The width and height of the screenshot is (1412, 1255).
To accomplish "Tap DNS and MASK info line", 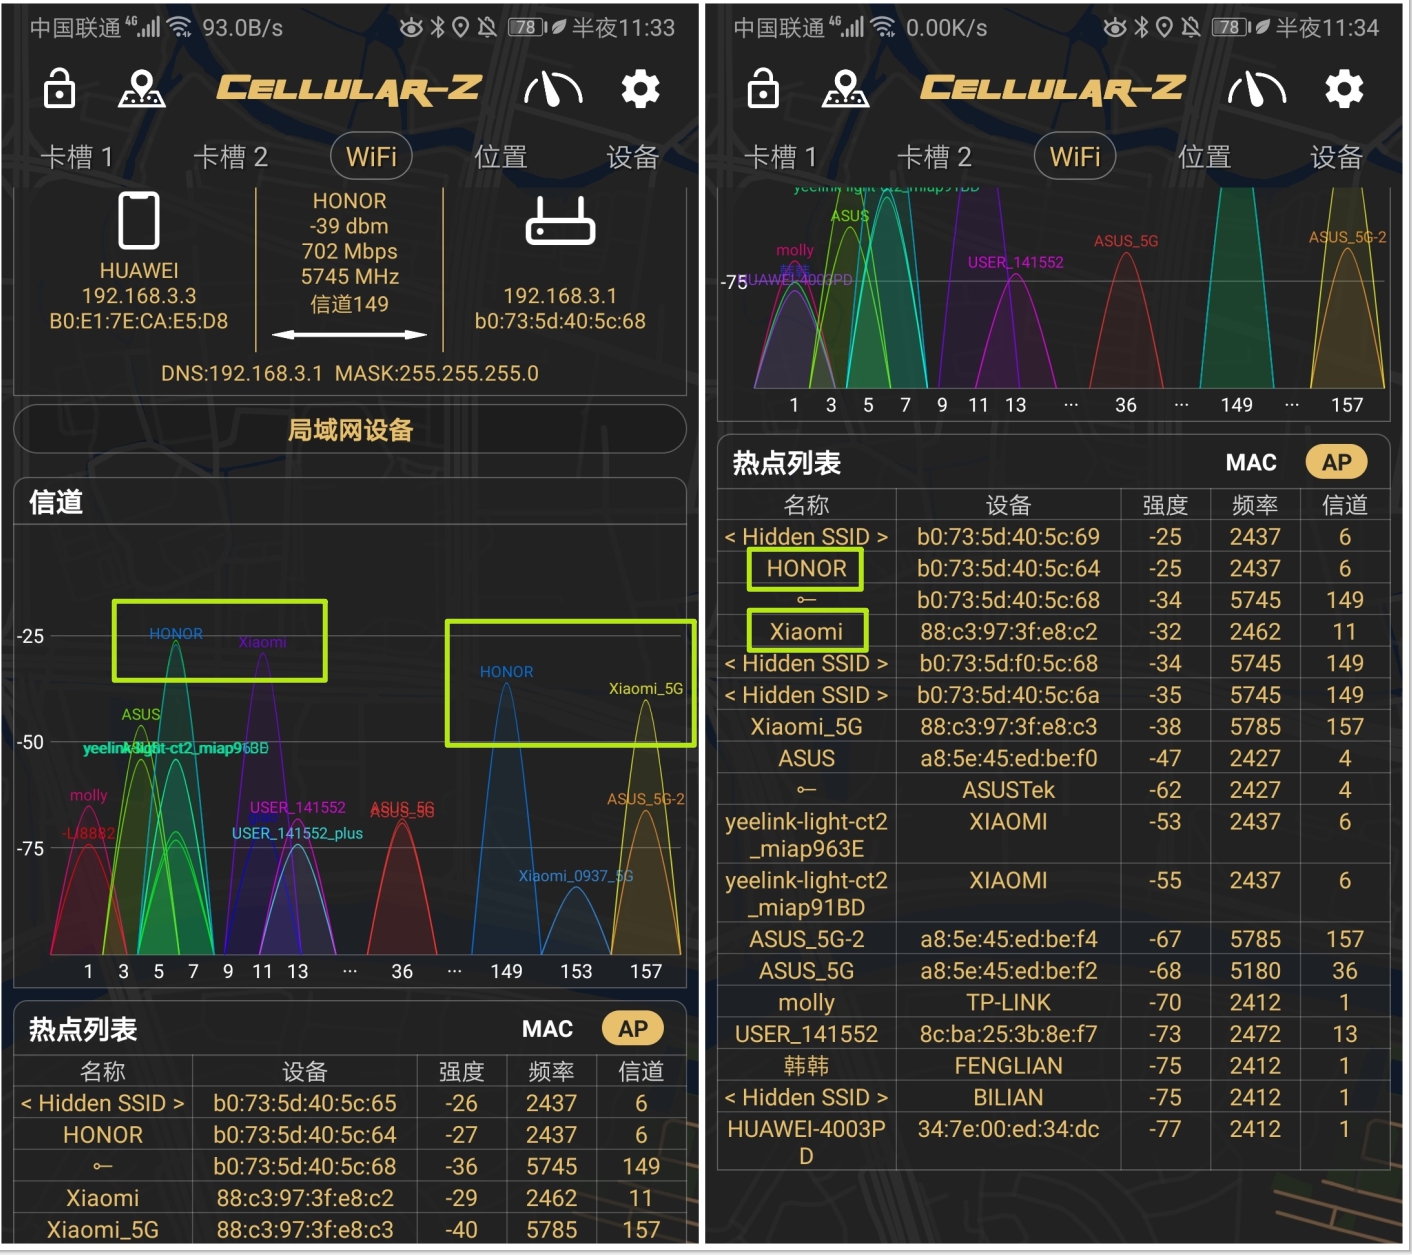I will pos(350,373).
